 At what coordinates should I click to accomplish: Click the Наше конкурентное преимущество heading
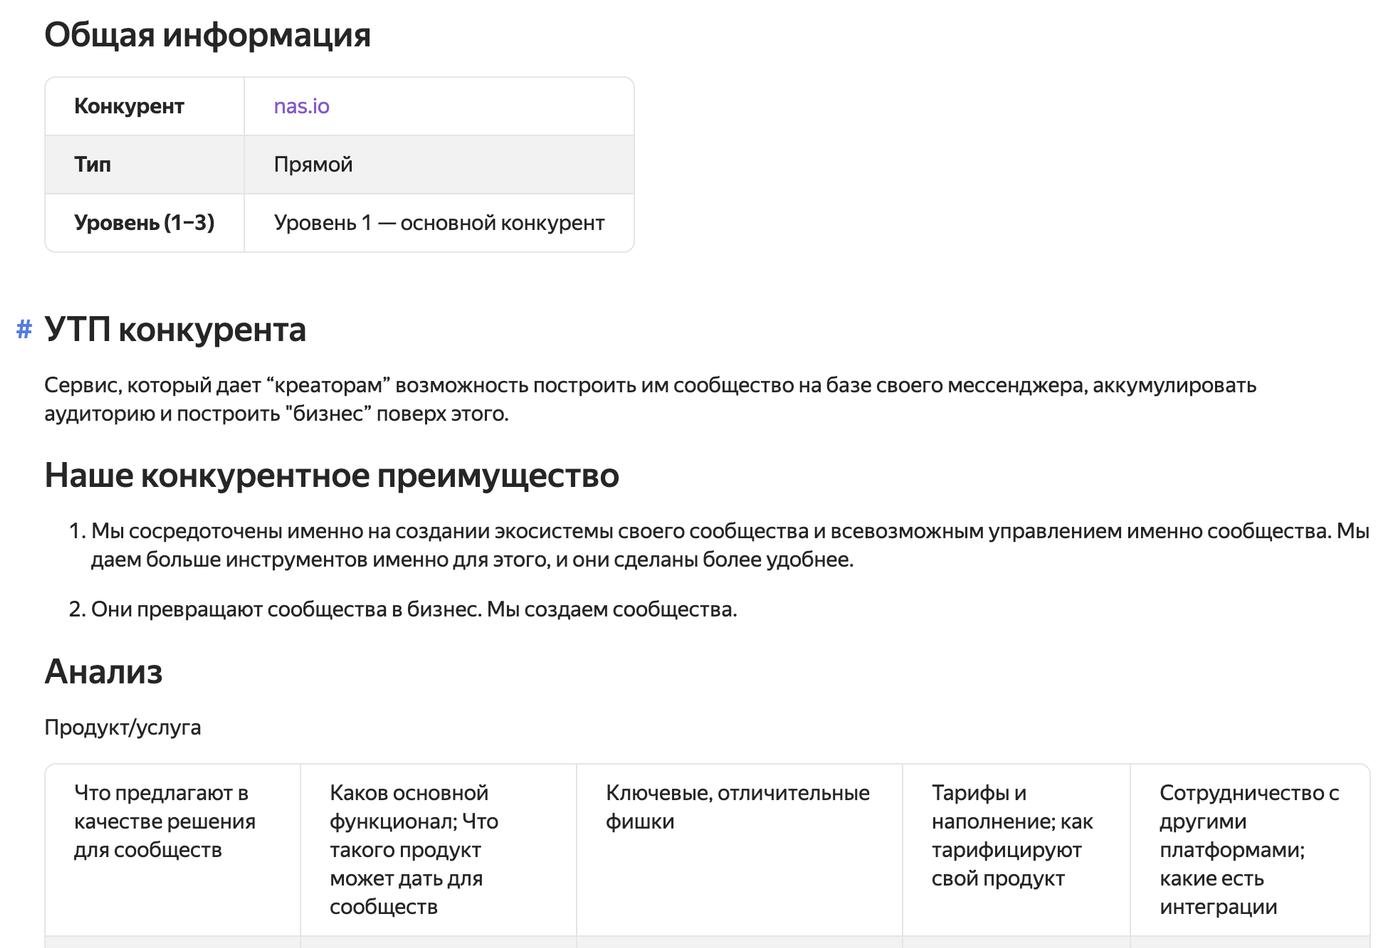(331, 475)
